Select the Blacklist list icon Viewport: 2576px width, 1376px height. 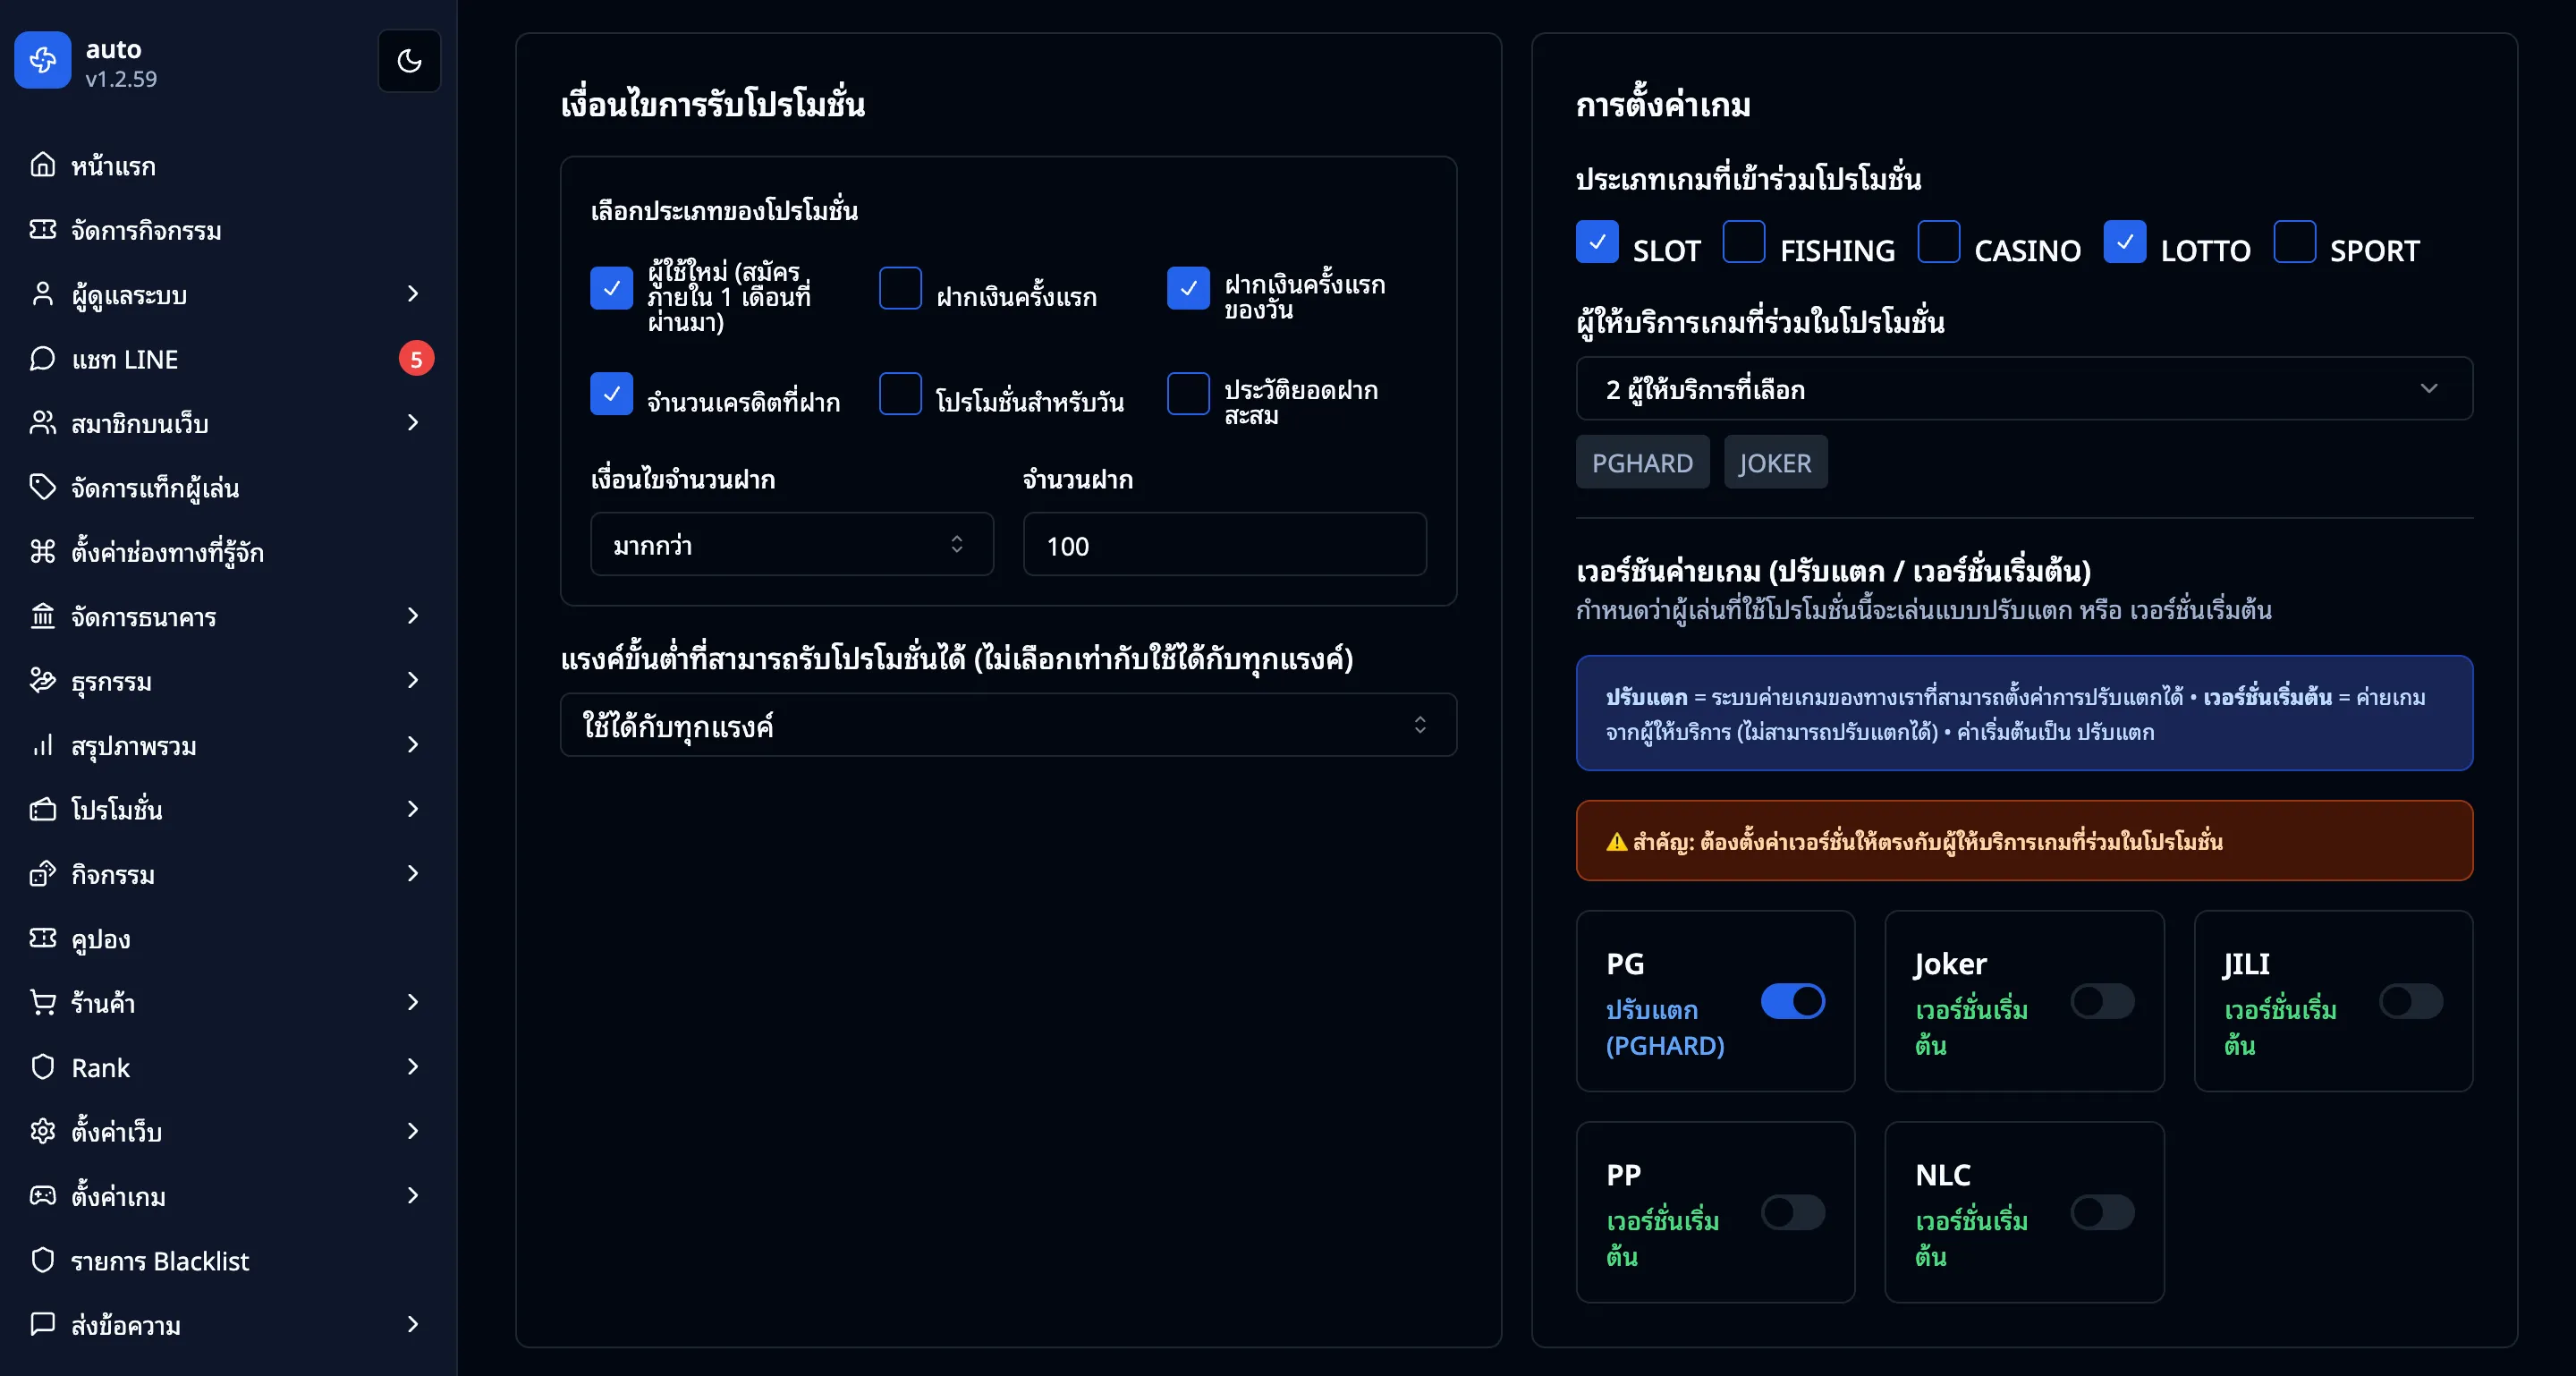tap(43, 1261)
